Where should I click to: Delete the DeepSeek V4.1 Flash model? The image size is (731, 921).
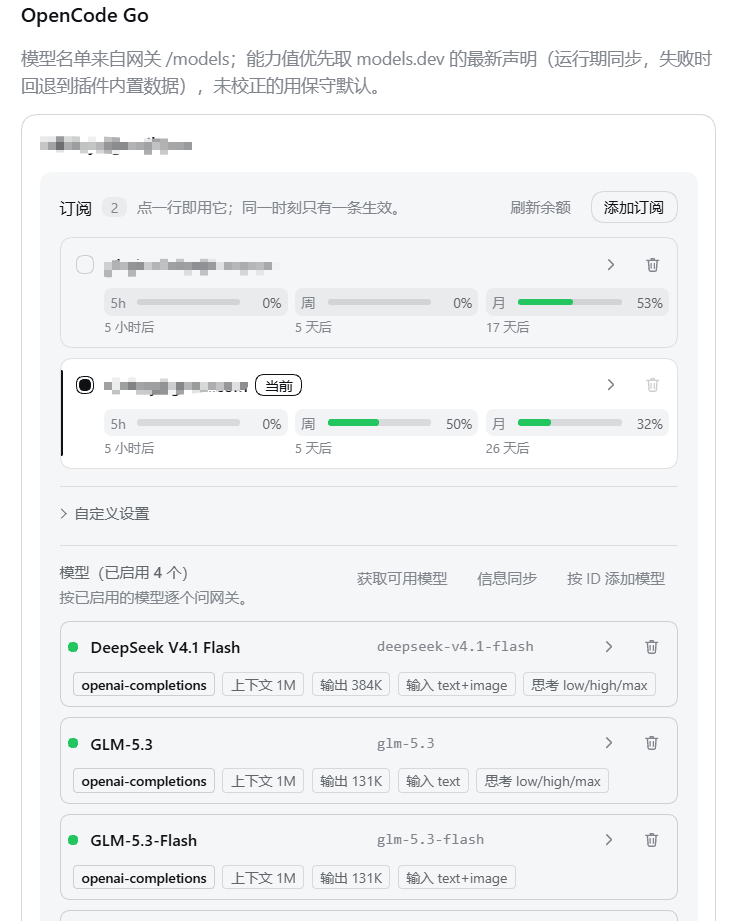652,647
